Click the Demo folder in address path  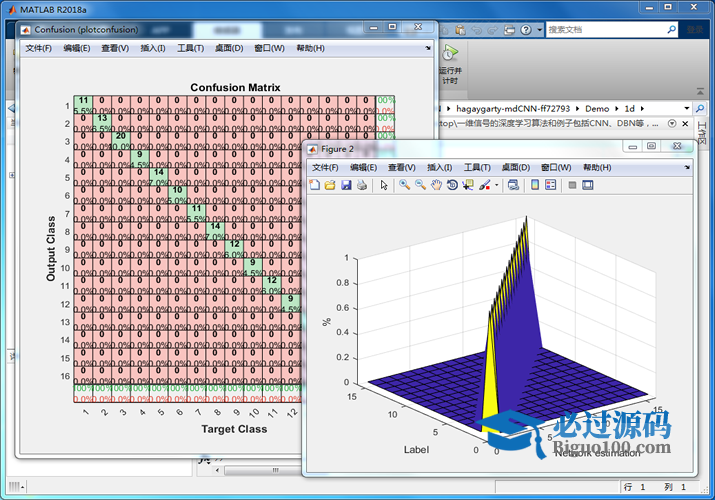coord(597,108)
